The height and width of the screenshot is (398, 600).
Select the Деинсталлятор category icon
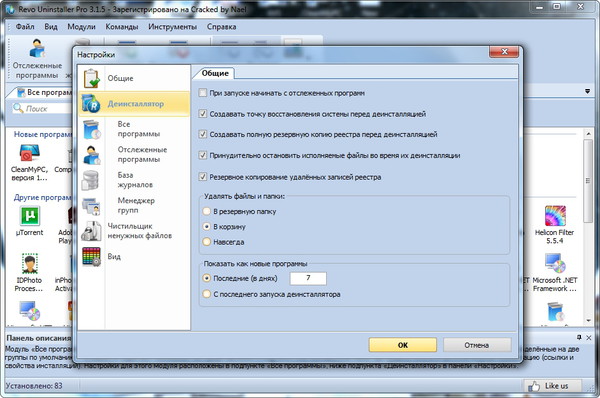[91, 103]
